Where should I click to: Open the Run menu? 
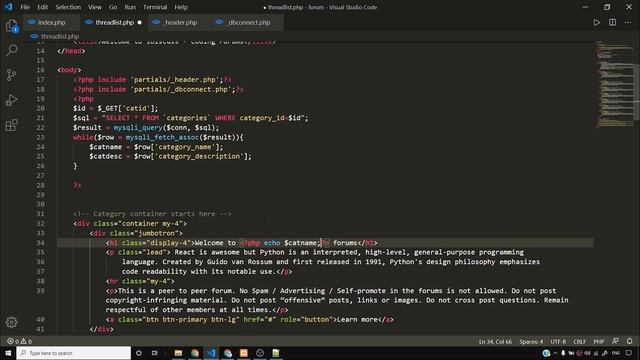[130, 7]
